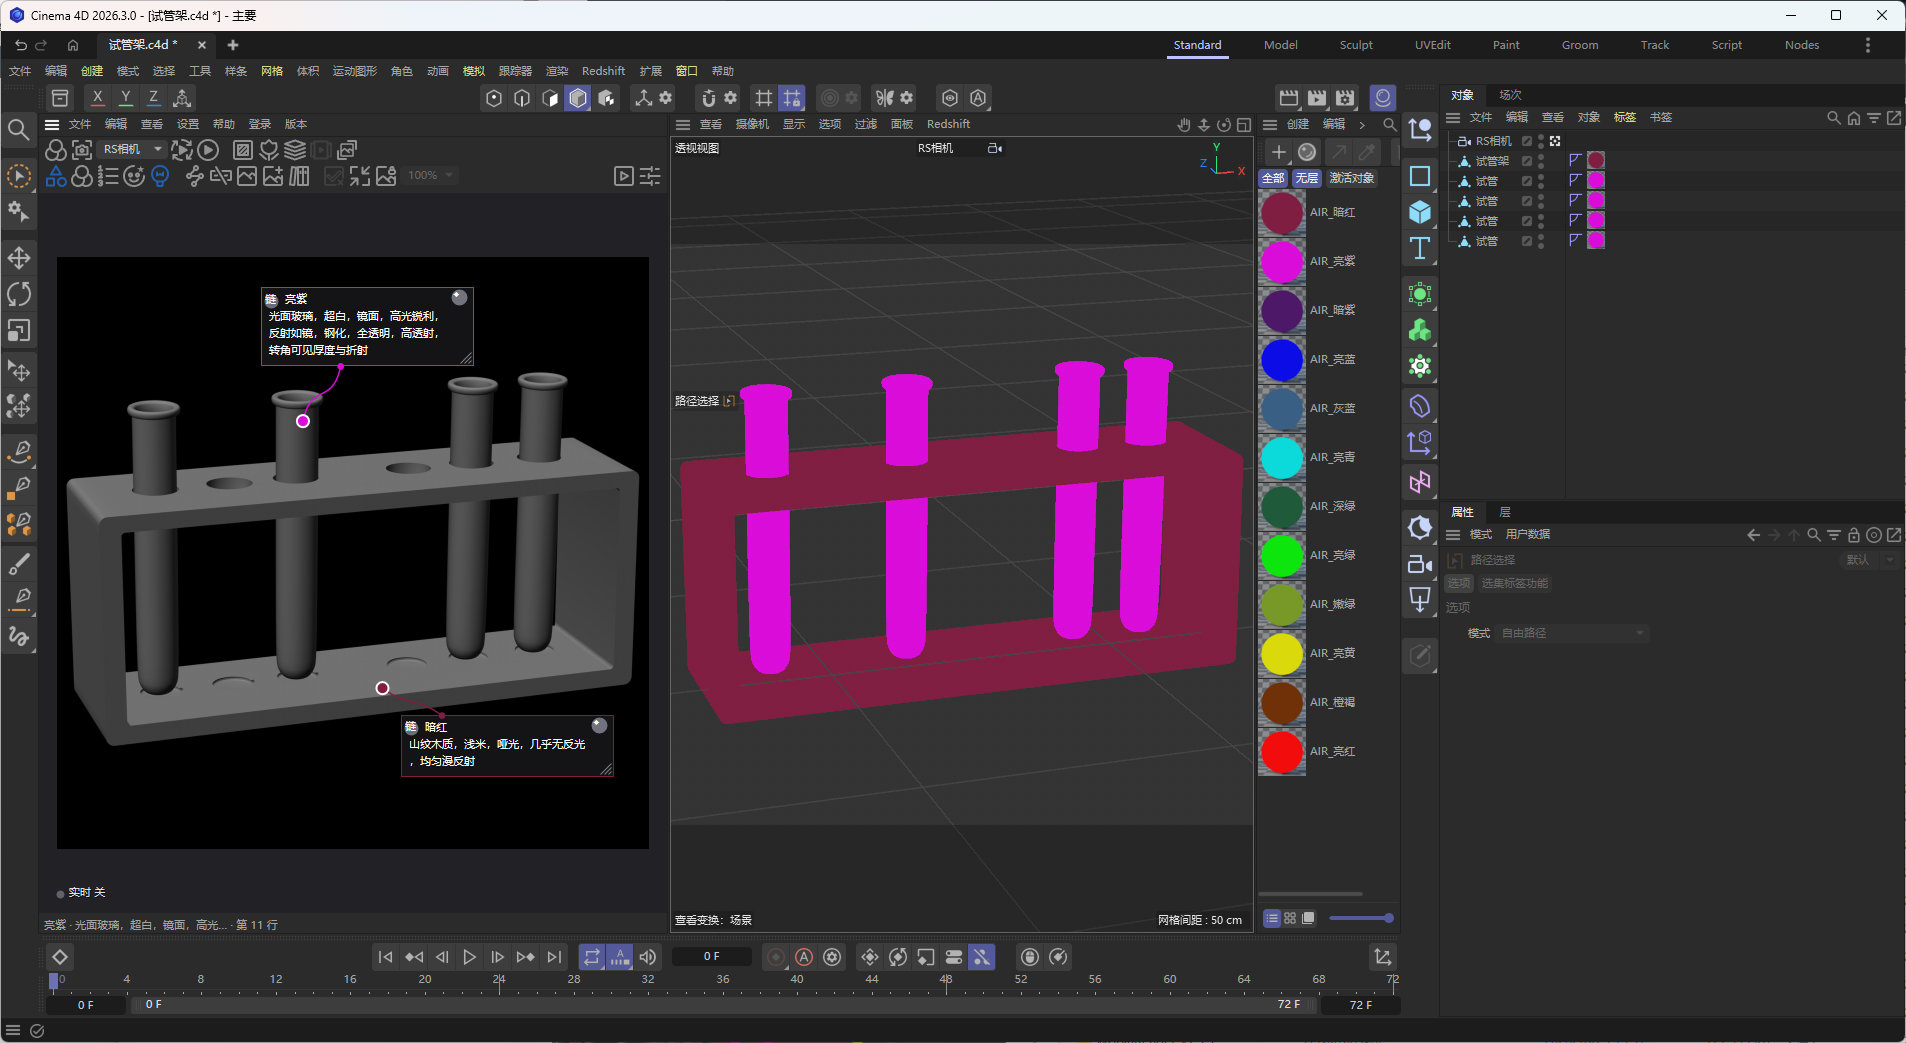This screenshot has width=1906, height=1043.
Task: Select the Move tool in left toolbar
Action: coord(19,258)
